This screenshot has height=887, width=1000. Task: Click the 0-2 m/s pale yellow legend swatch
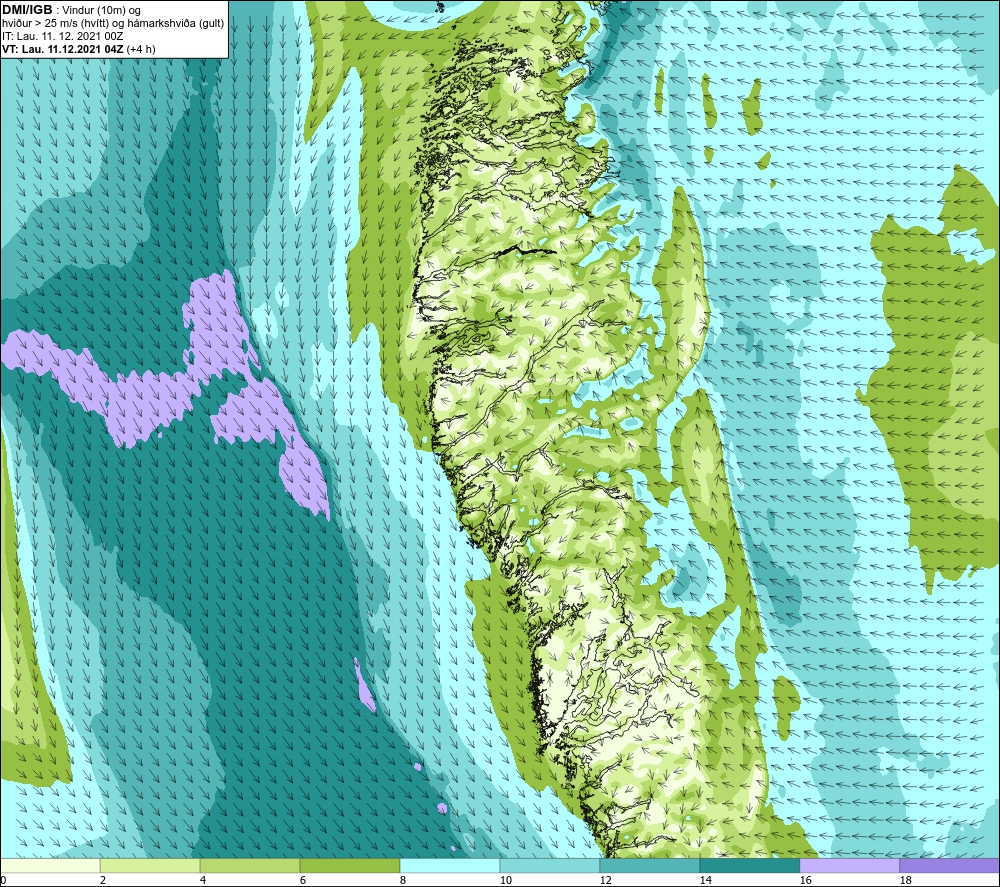pos(50,866)
